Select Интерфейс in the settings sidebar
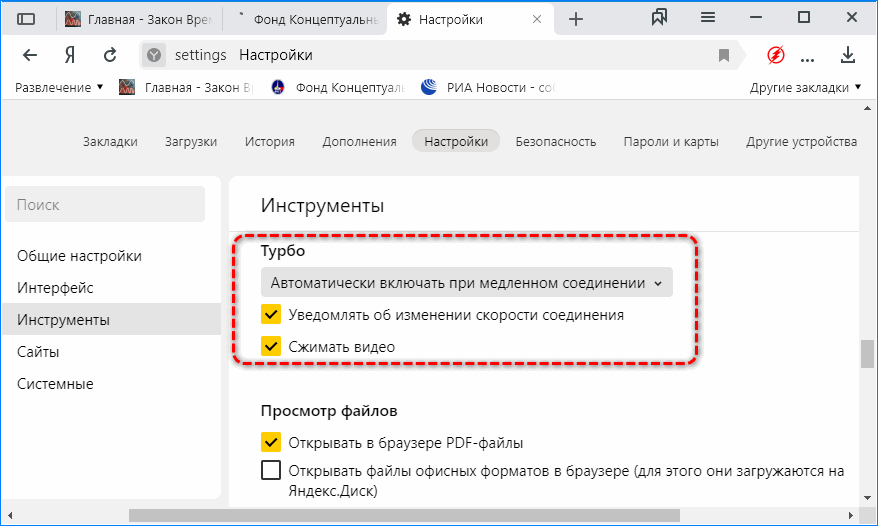This screenshot has height=526, width=878. 55,288
